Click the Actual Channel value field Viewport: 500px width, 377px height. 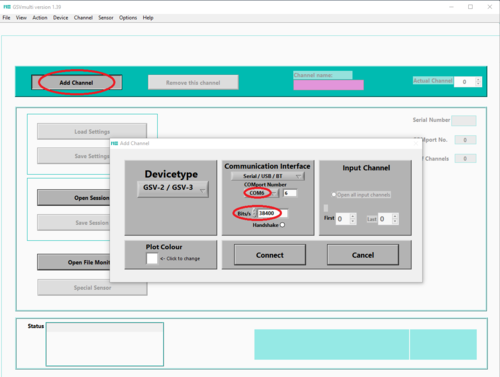(x=465, y=82)
